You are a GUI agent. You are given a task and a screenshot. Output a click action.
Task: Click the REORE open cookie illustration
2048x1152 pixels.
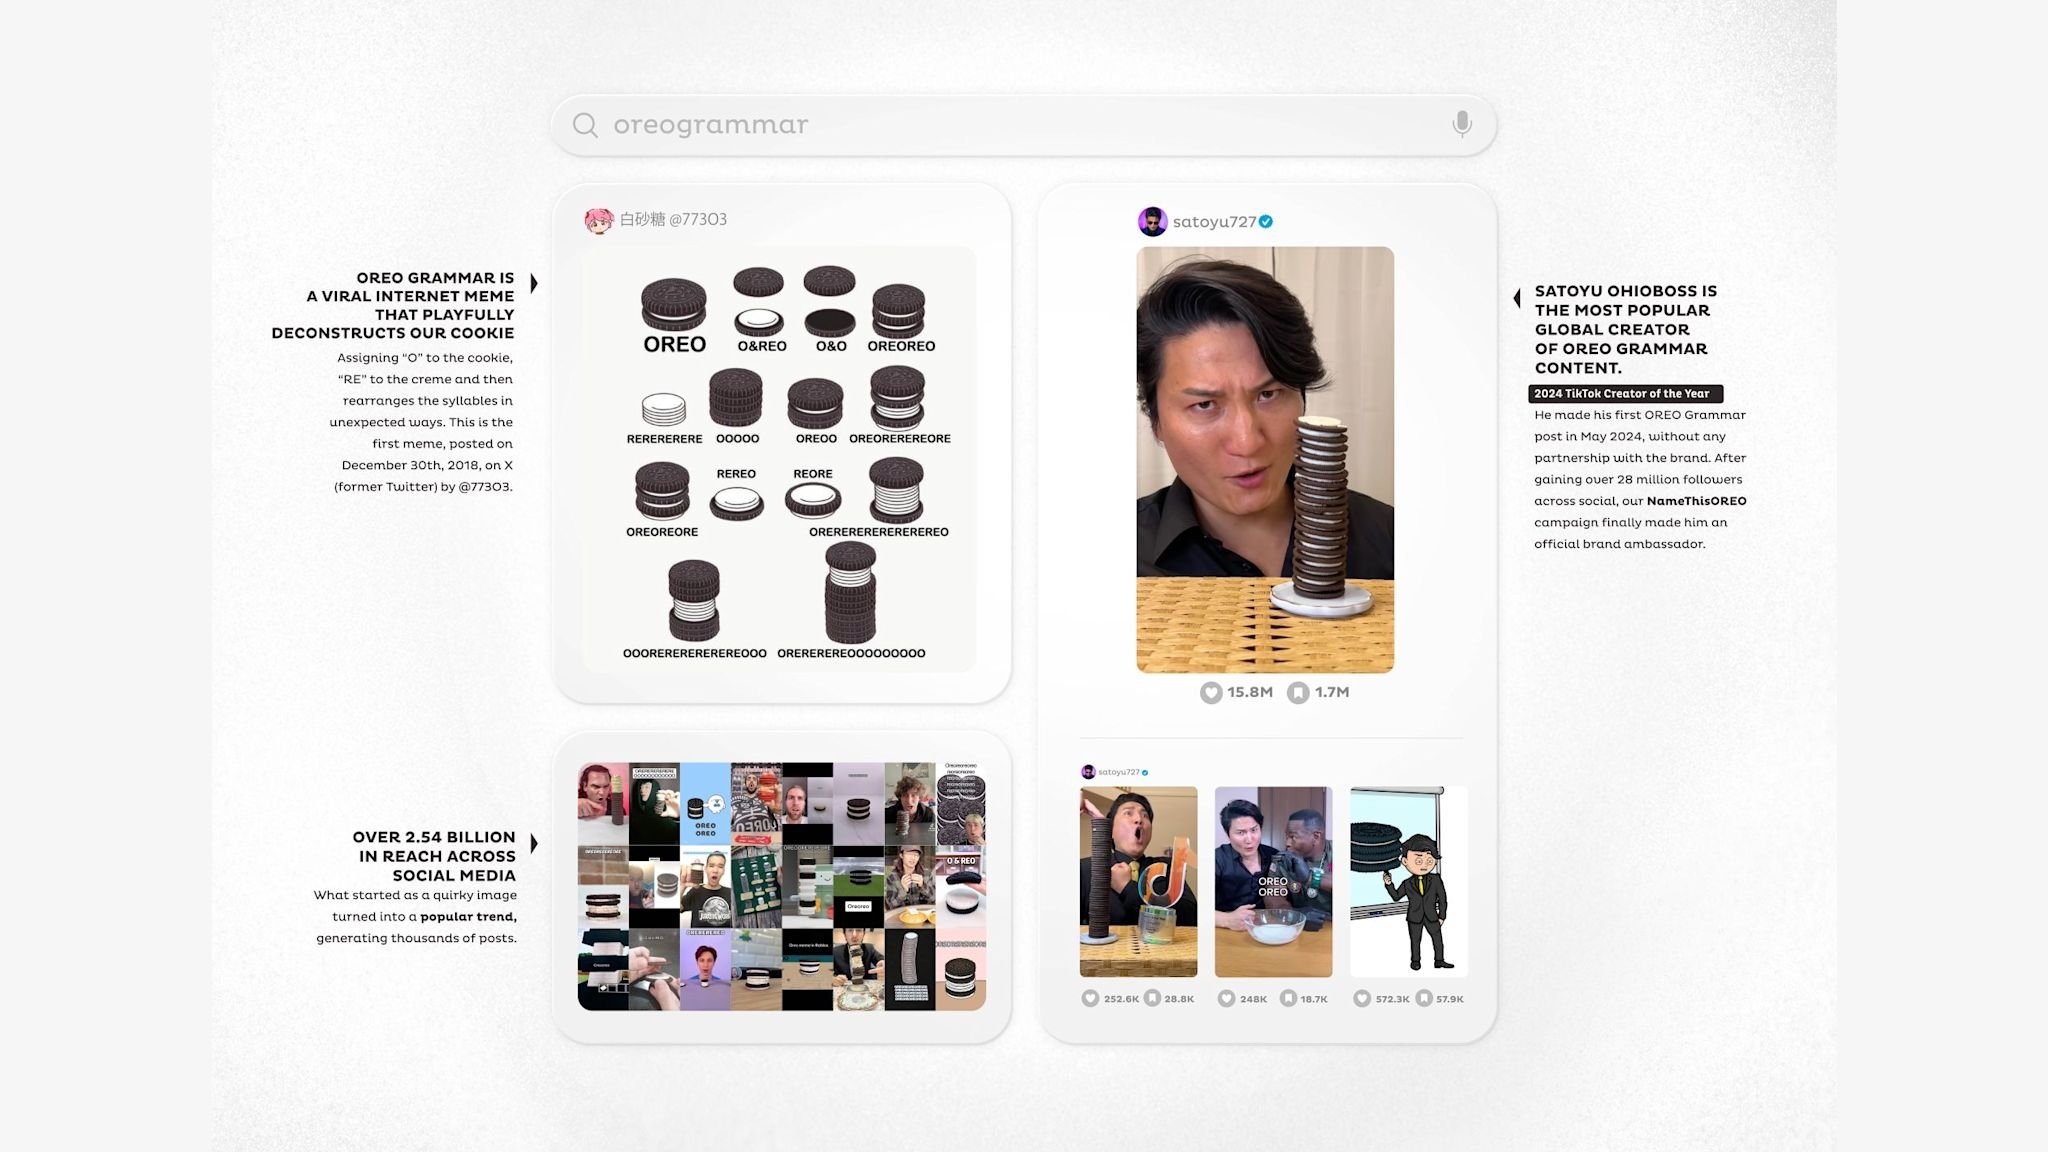coord(812,500)
